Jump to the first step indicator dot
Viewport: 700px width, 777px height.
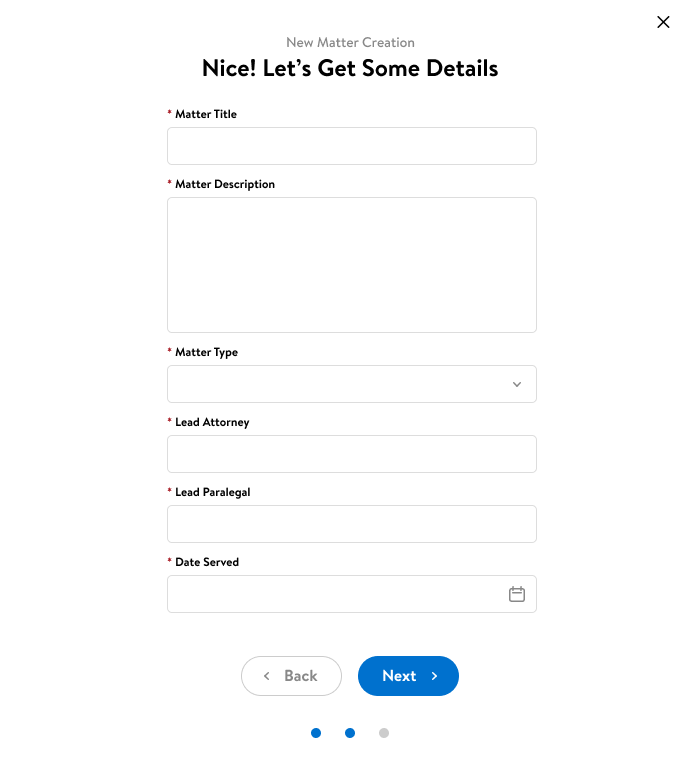coord(316,733)
